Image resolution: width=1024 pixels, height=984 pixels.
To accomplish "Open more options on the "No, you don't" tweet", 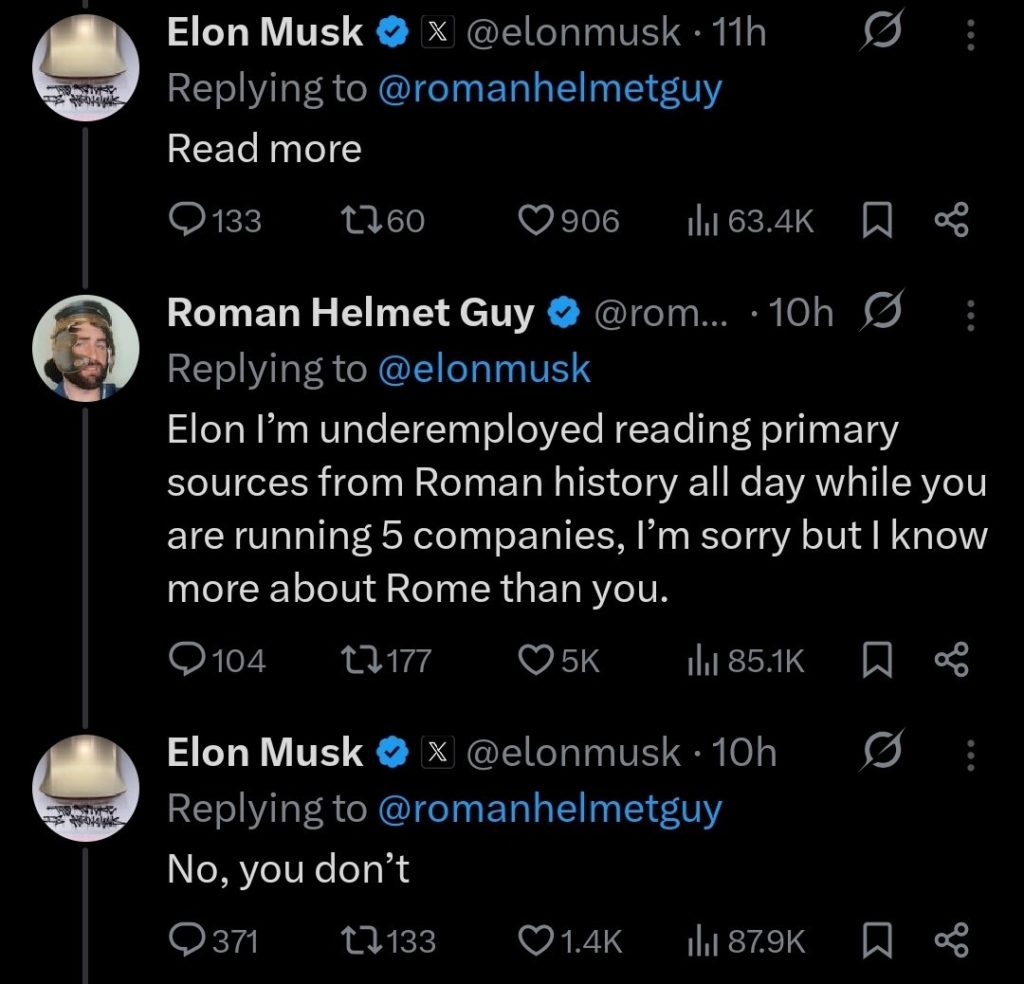I will pos(969,752).
